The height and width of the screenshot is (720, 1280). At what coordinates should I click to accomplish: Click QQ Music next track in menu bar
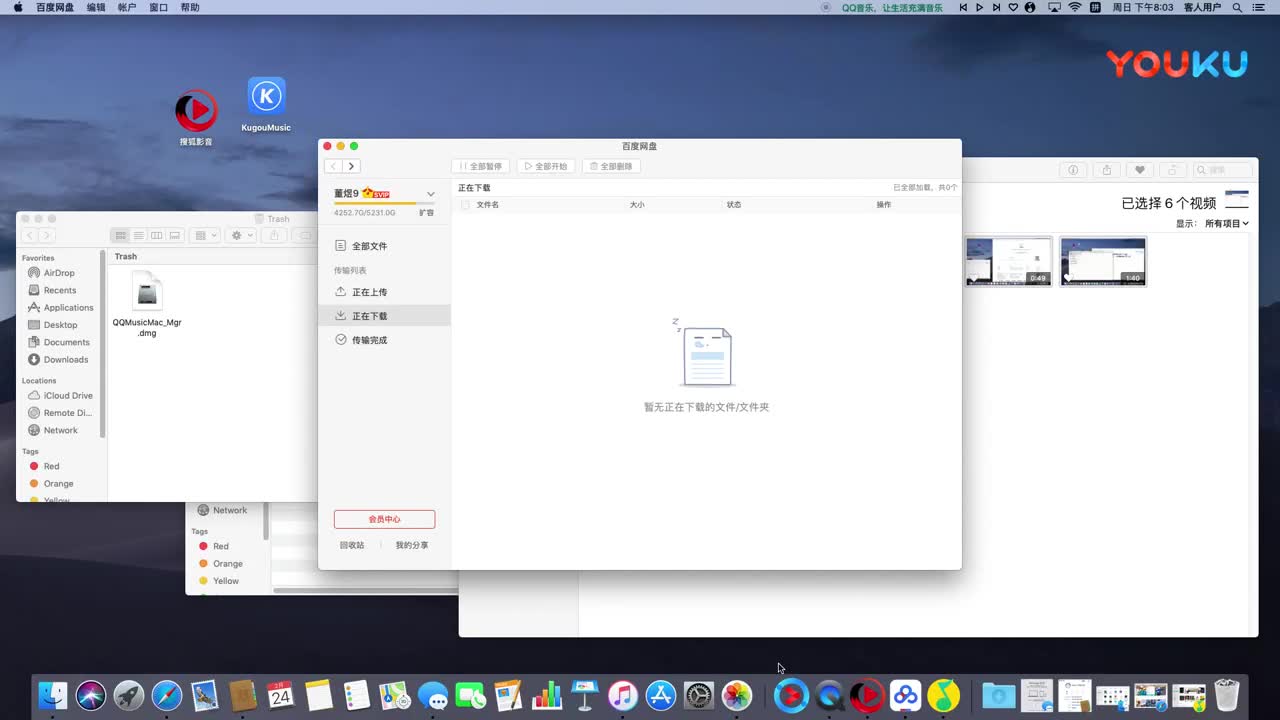pyautogui.click(x=997, y=7)
